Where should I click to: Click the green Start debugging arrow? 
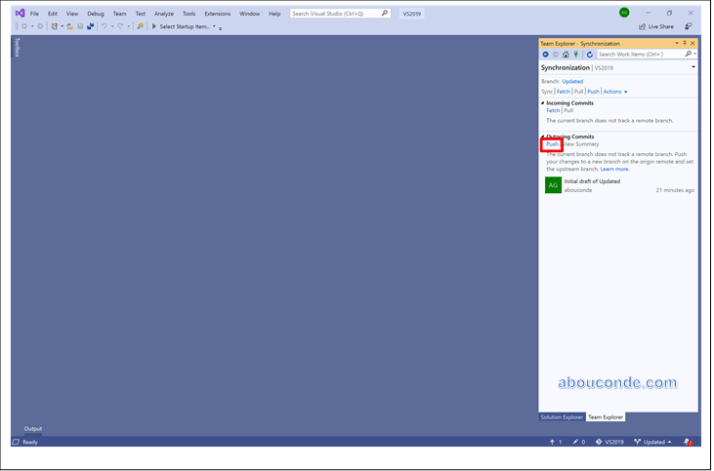tap(154, 26)
